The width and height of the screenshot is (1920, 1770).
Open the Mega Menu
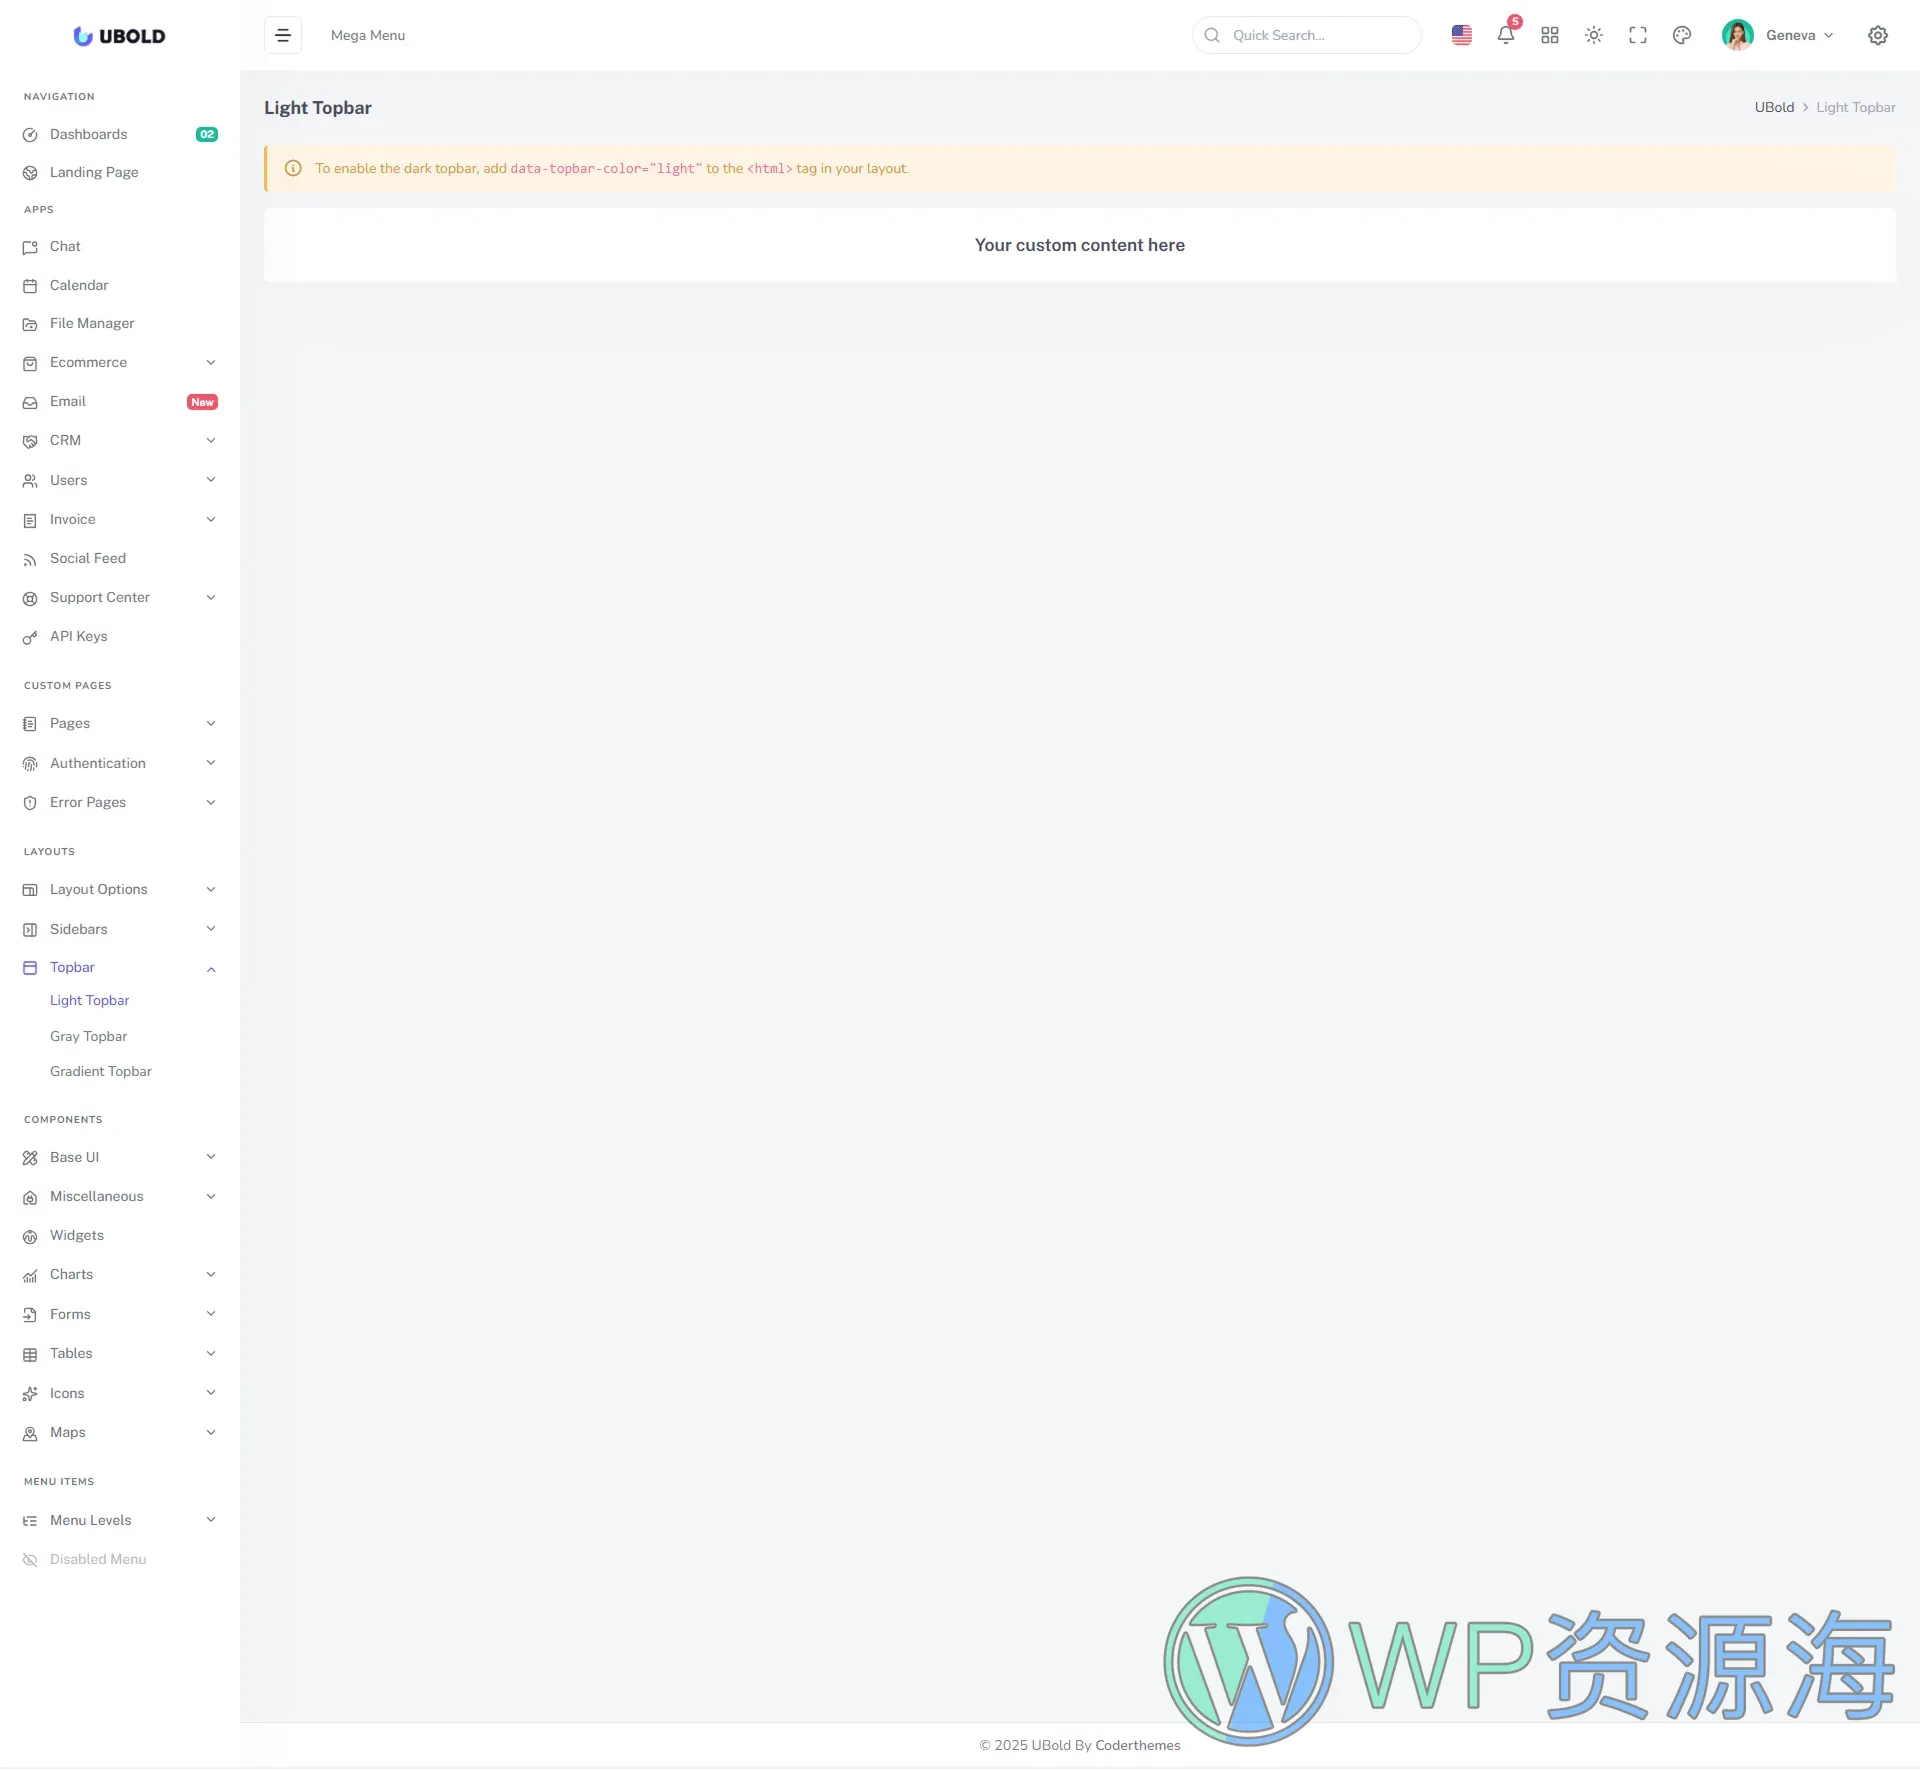(x=367, y=35)
